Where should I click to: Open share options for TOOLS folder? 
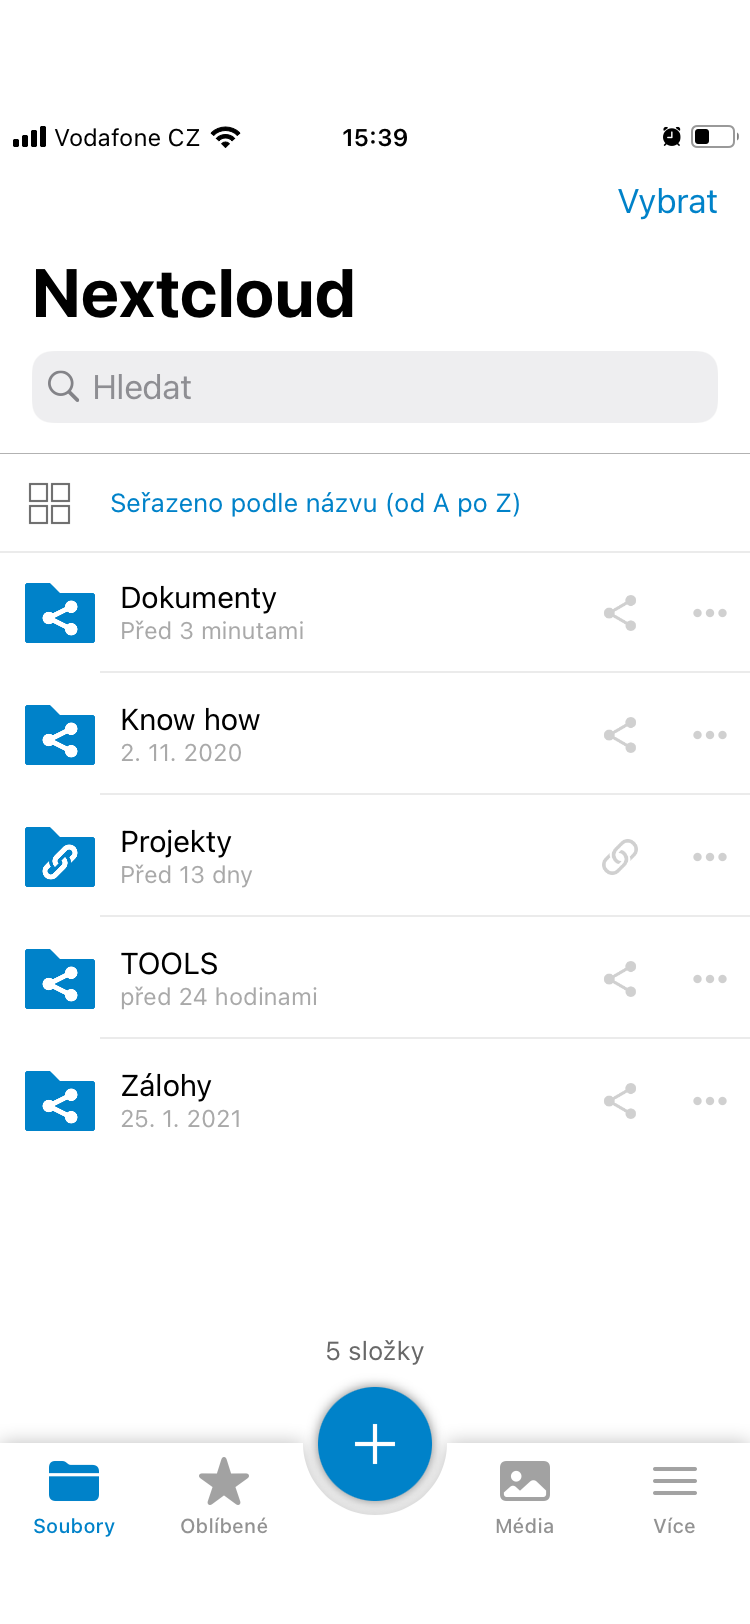(620, 979)
